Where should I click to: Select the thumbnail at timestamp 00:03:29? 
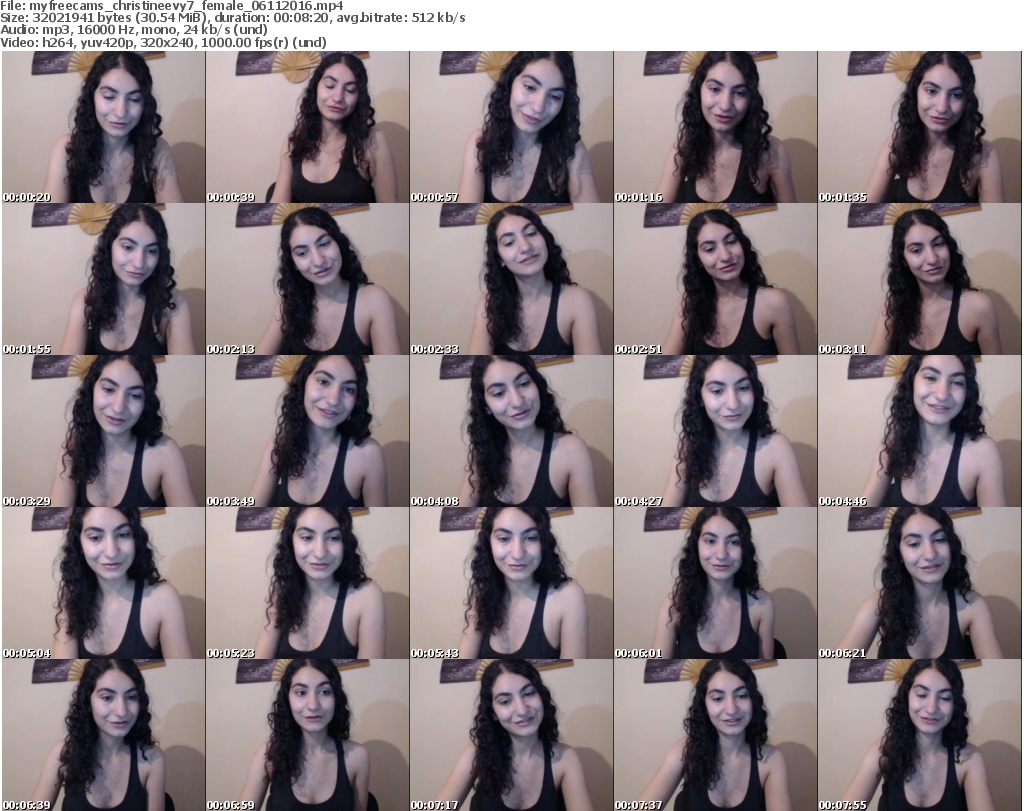coord(103,431)
